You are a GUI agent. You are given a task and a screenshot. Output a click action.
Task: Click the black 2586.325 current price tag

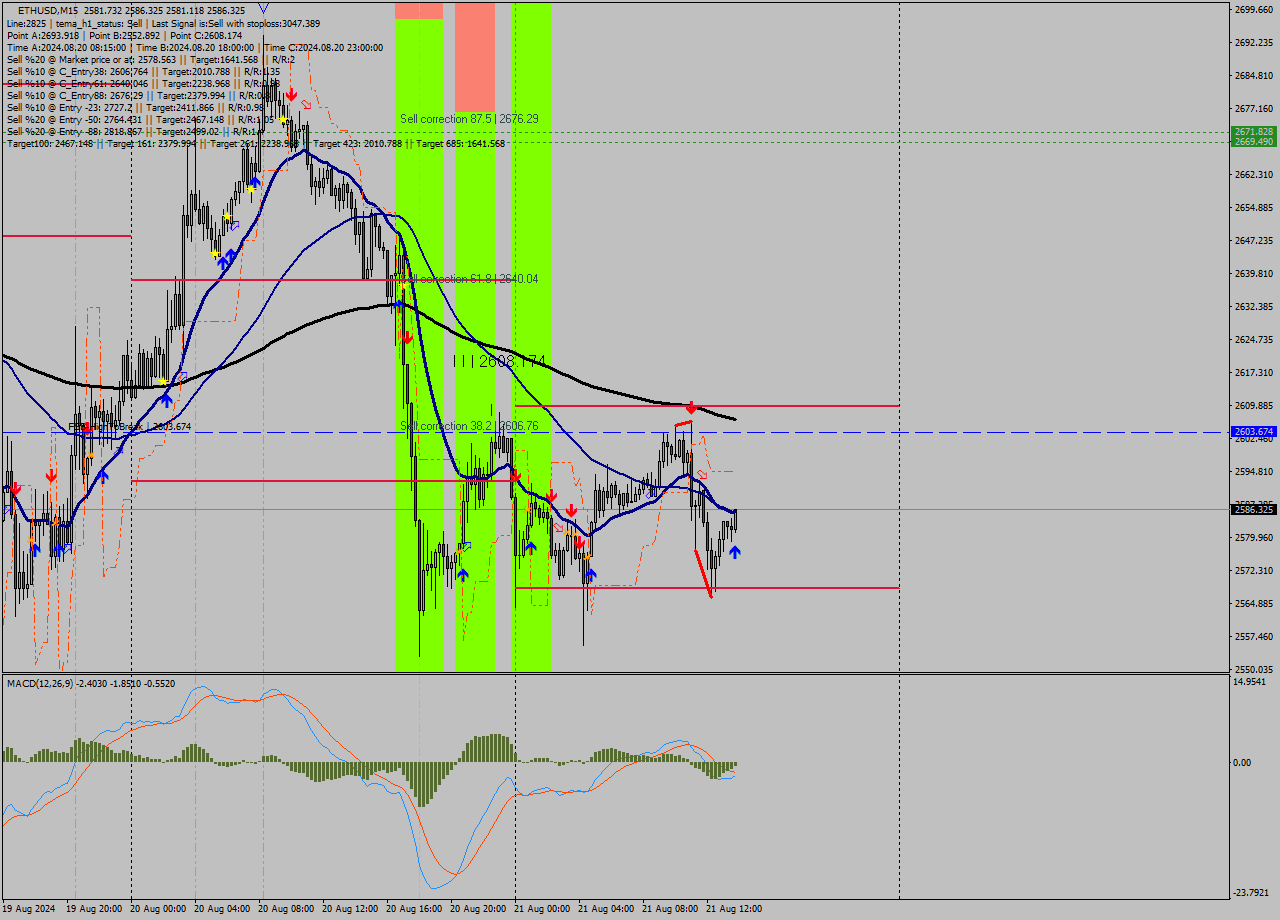point(1253,509)
